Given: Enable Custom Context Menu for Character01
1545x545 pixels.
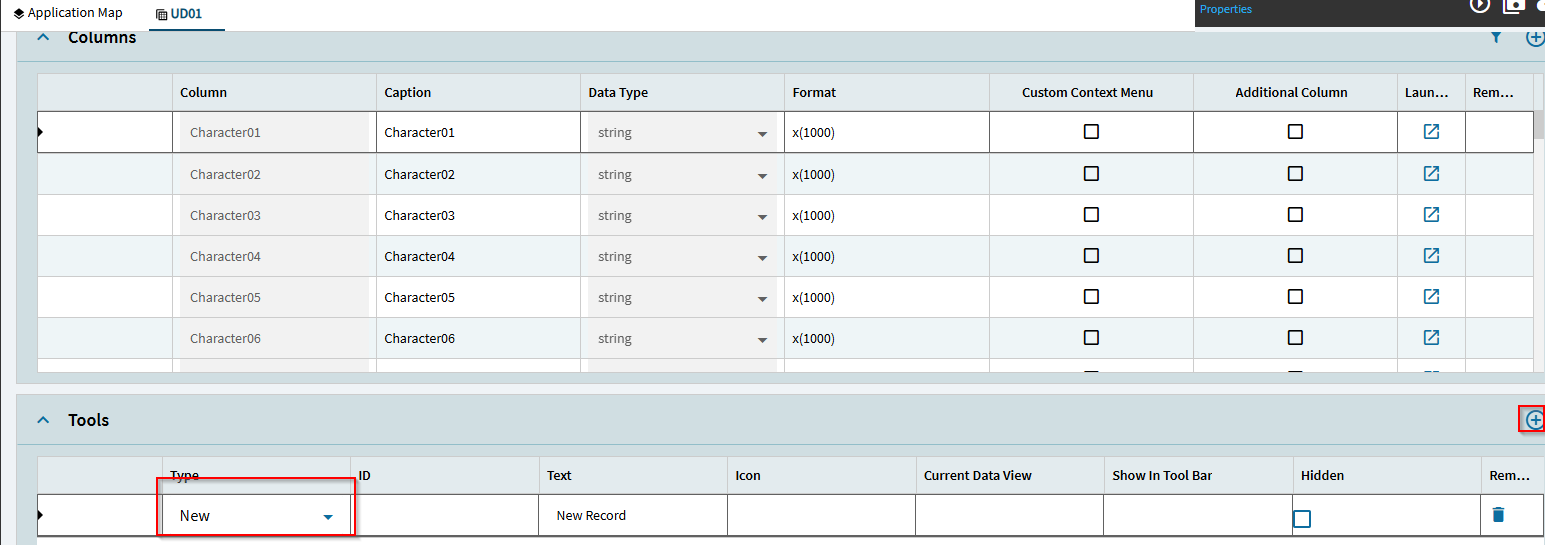Looking at the screenshot, I should [x=1091, y=132].
